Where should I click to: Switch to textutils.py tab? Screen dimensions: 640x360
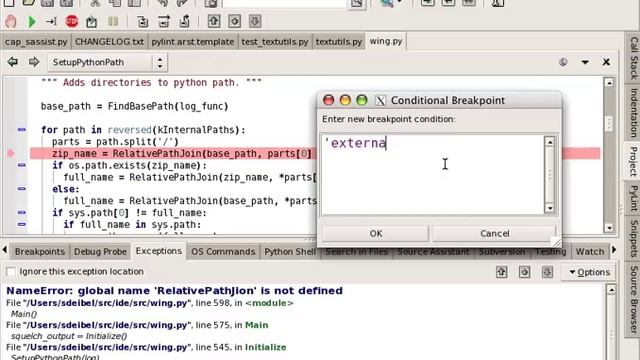tap(339, 42)
